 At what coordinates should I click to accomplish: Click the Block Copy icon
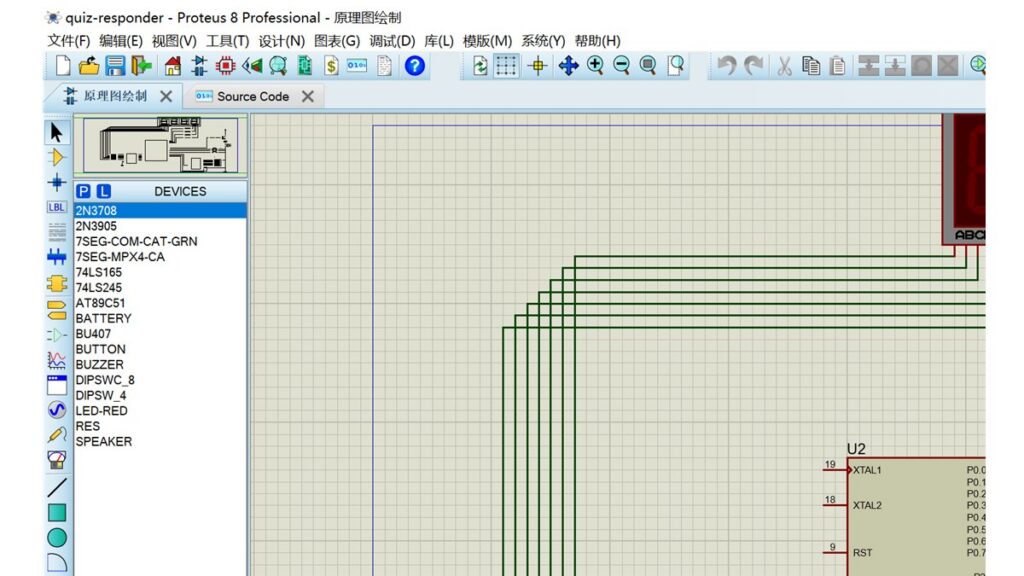[x=869, y=66]
